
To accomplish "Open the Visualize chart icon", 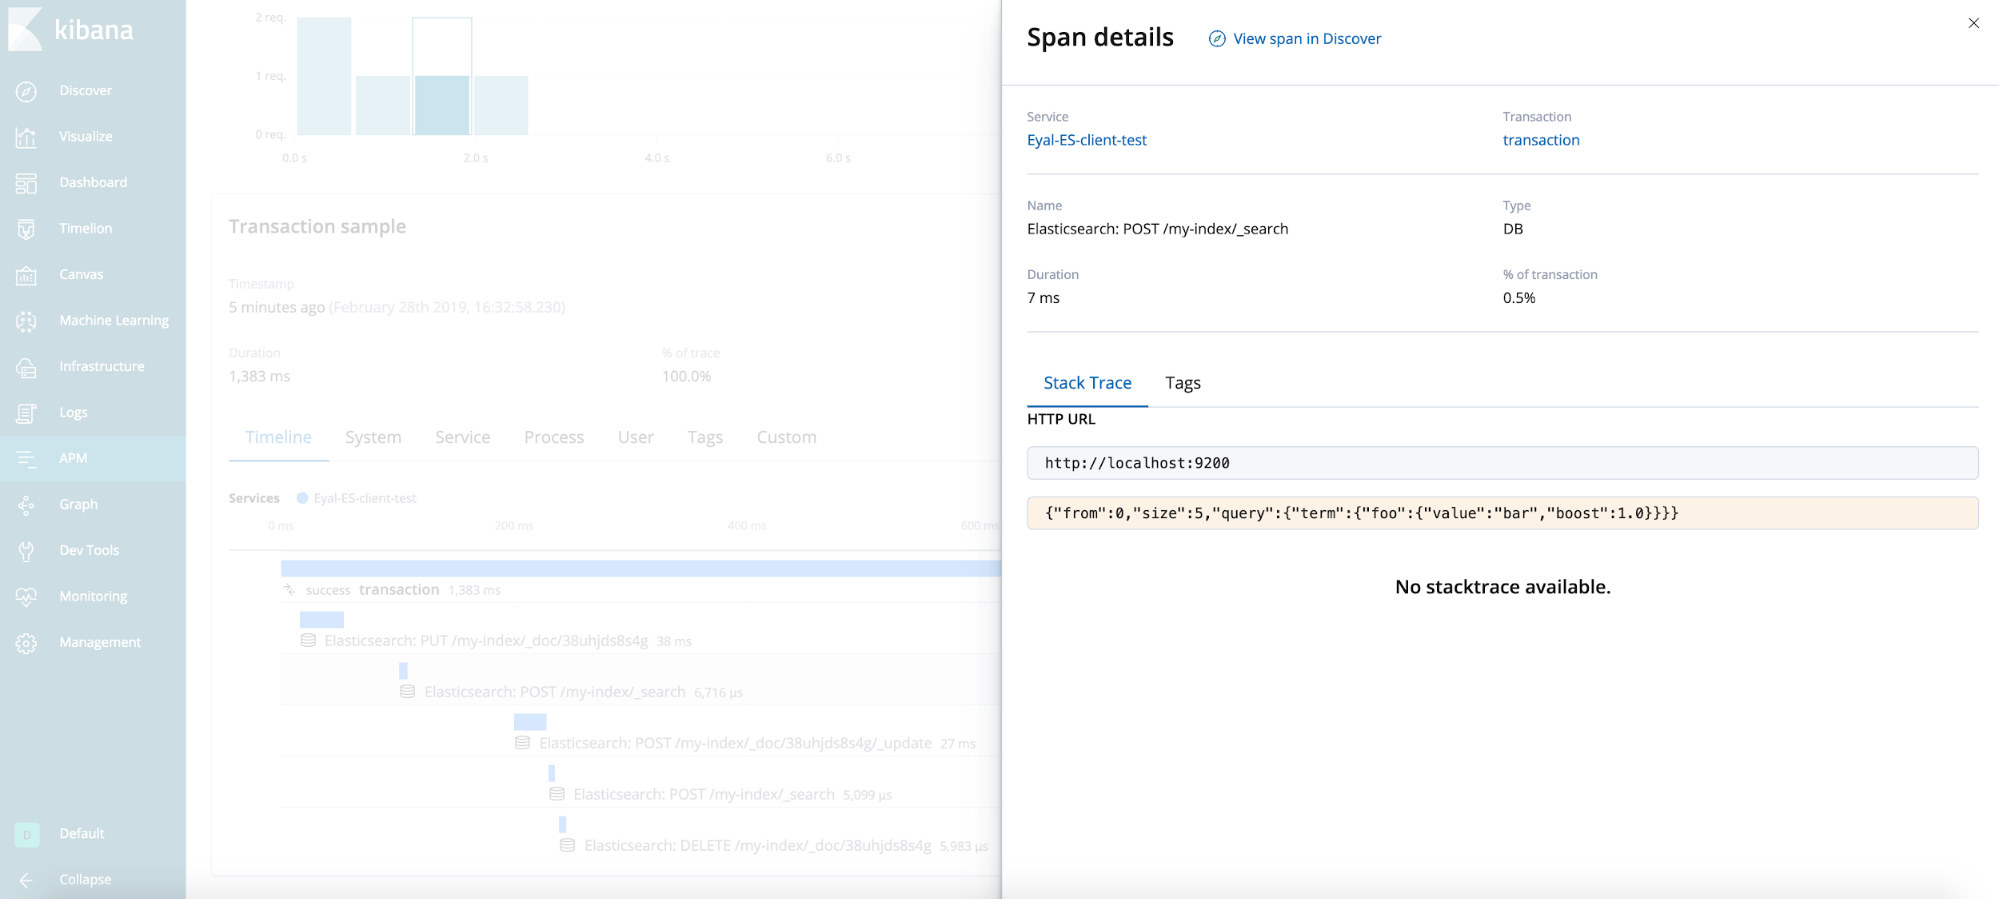I will 27,137.
